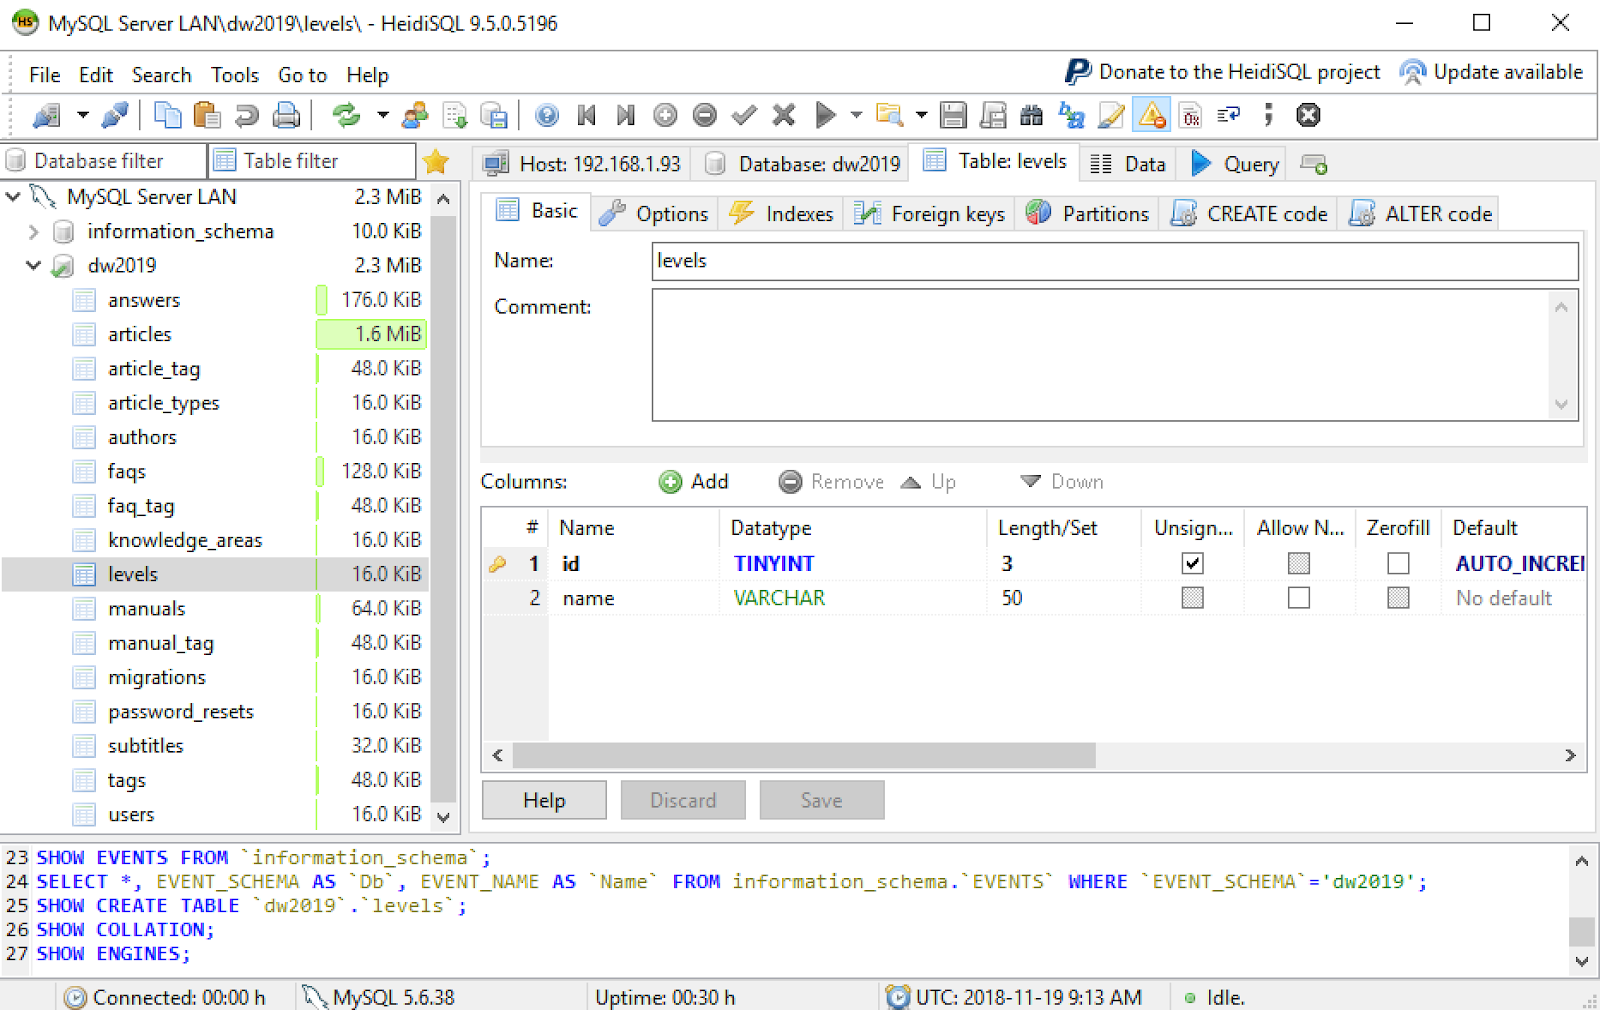Click the Save as snippet icon

click(993, 116)
